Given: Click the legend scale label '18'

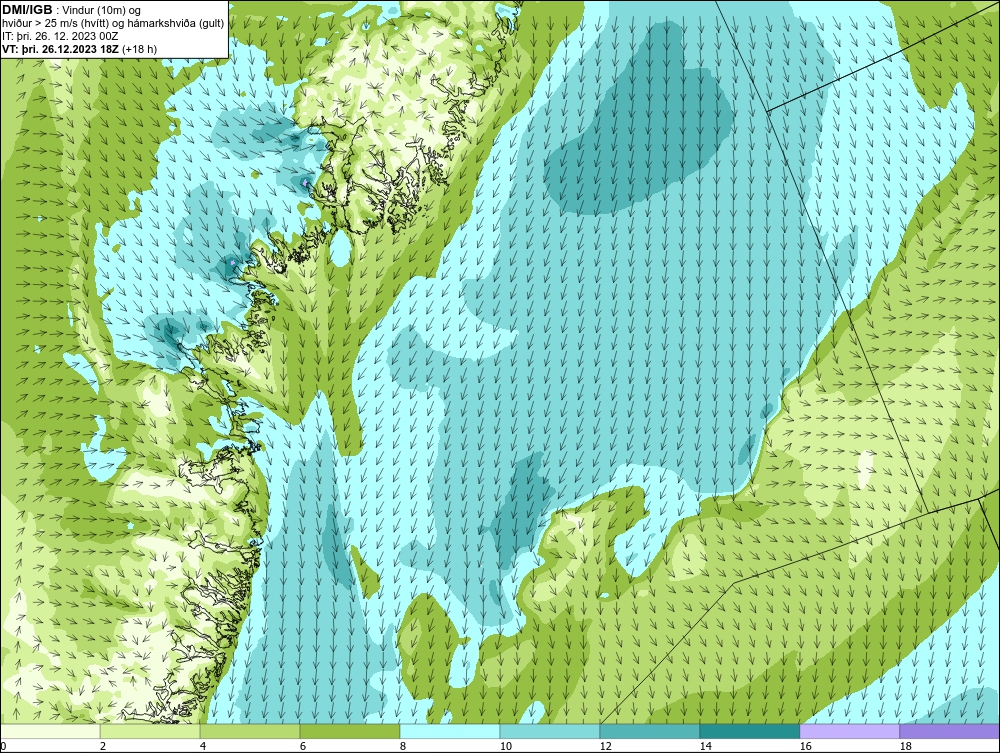Looking at the screenshot, I should [x=905, y=746].
